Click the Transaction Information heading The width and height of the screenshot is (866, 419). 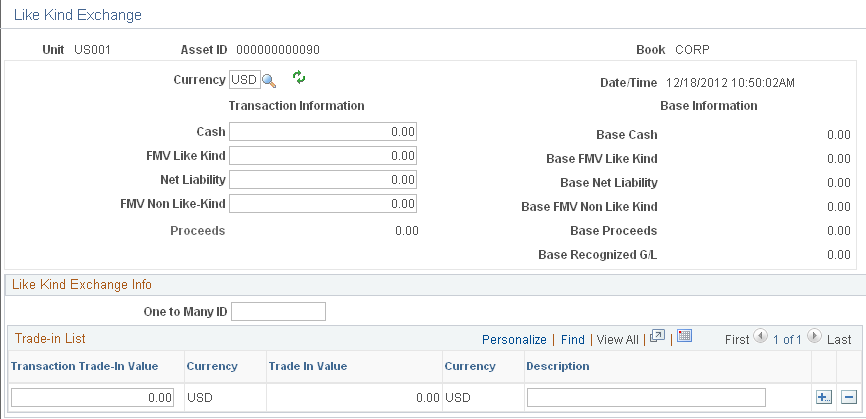point(296,105)
